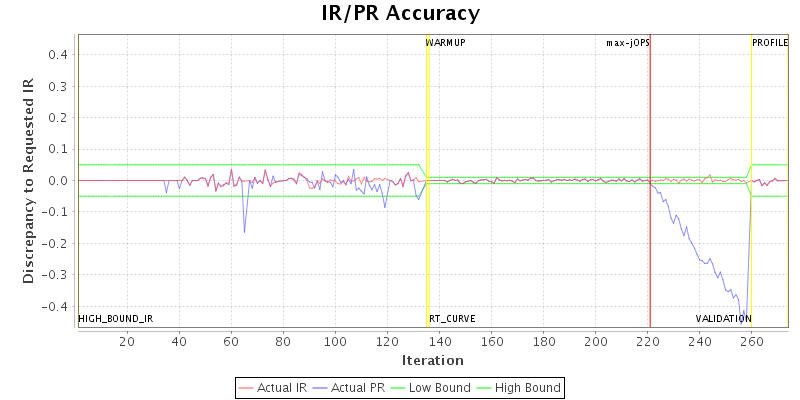Click the PROFILE phase label
Screen dimensions: 800x400
[x=770, y=43]
